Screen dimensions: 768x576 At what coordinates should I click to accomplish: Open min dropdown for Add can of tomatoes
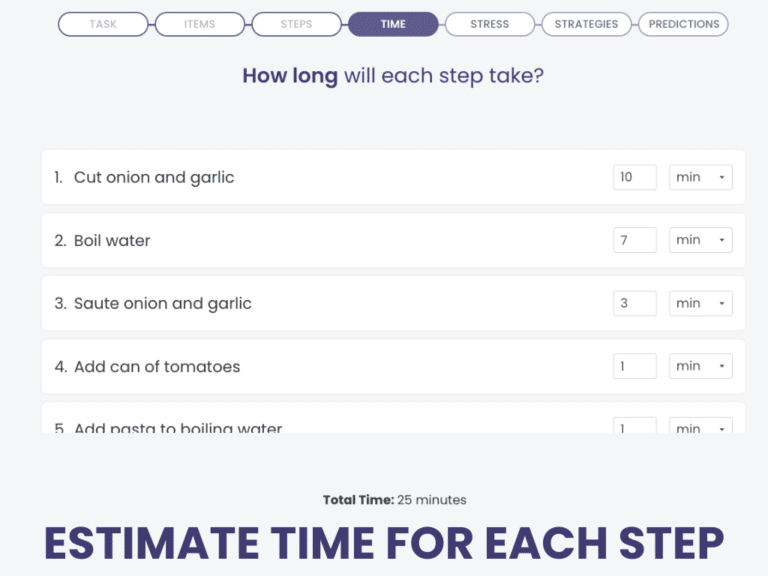pyautogui.click(x=701, y=366)
